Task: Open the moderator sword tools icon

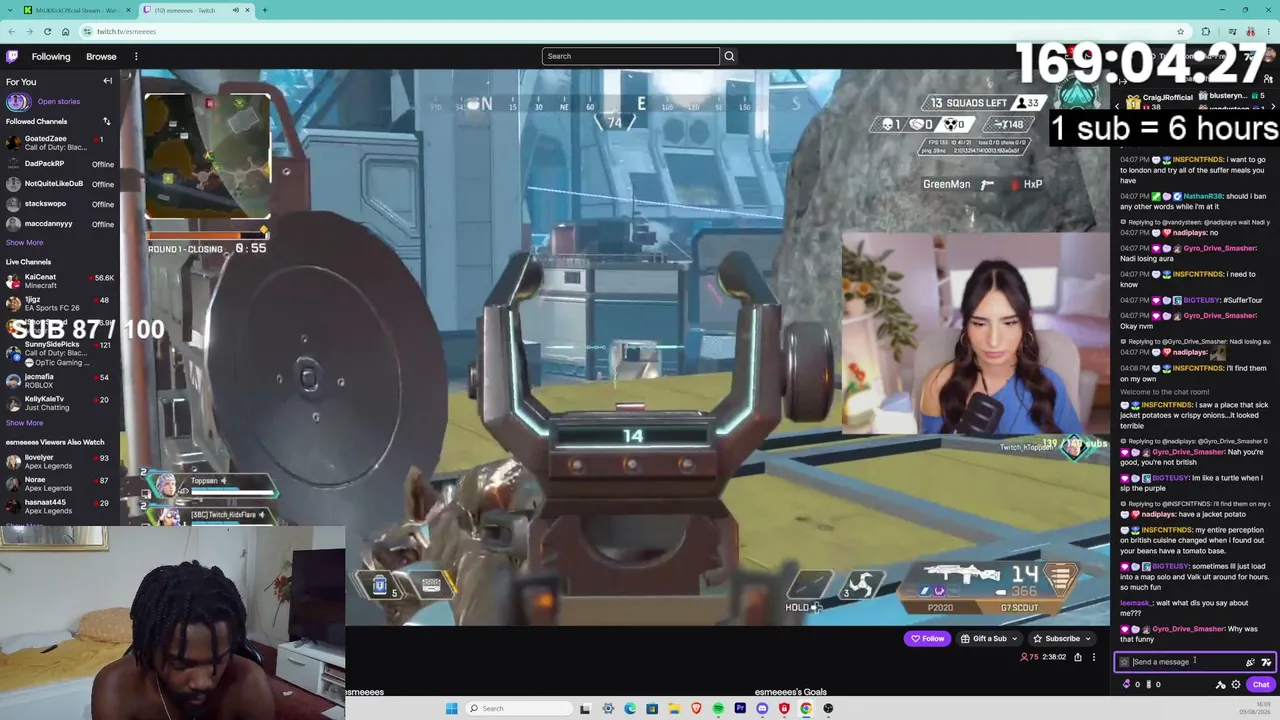Action: click(1220, 685)
